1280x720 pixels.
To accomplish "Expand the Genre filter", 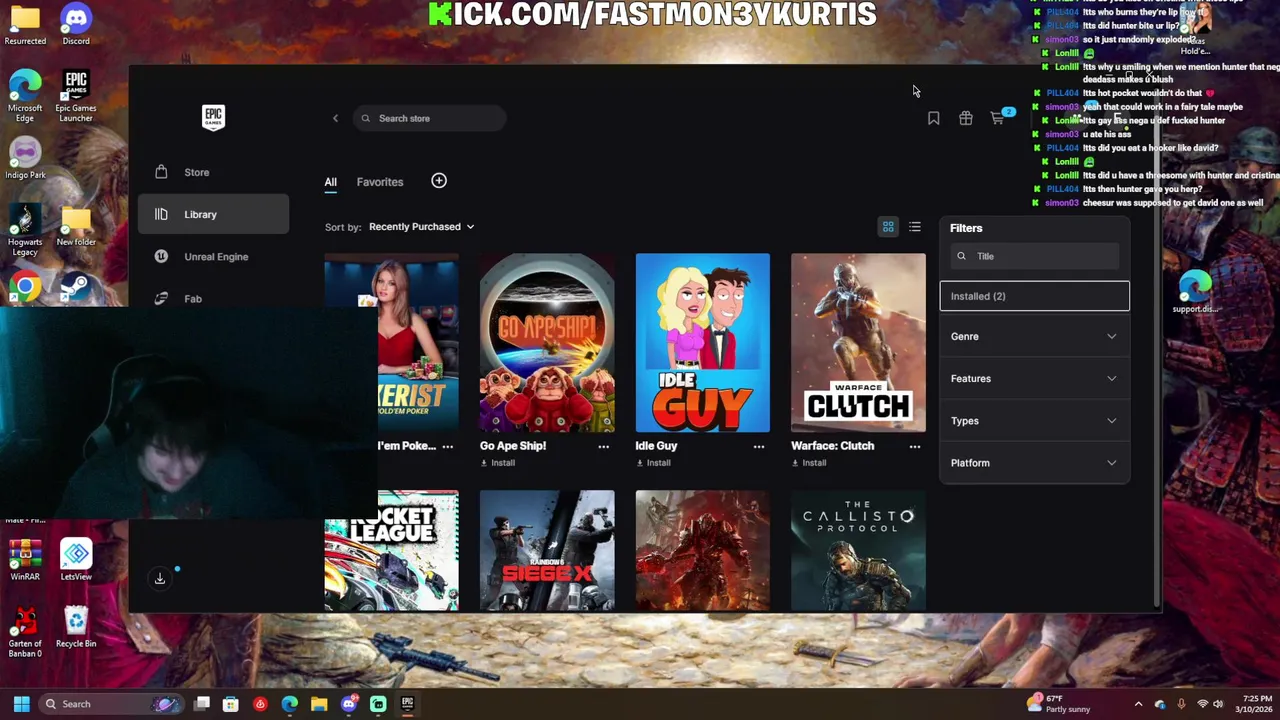I will coord(1034,336).
